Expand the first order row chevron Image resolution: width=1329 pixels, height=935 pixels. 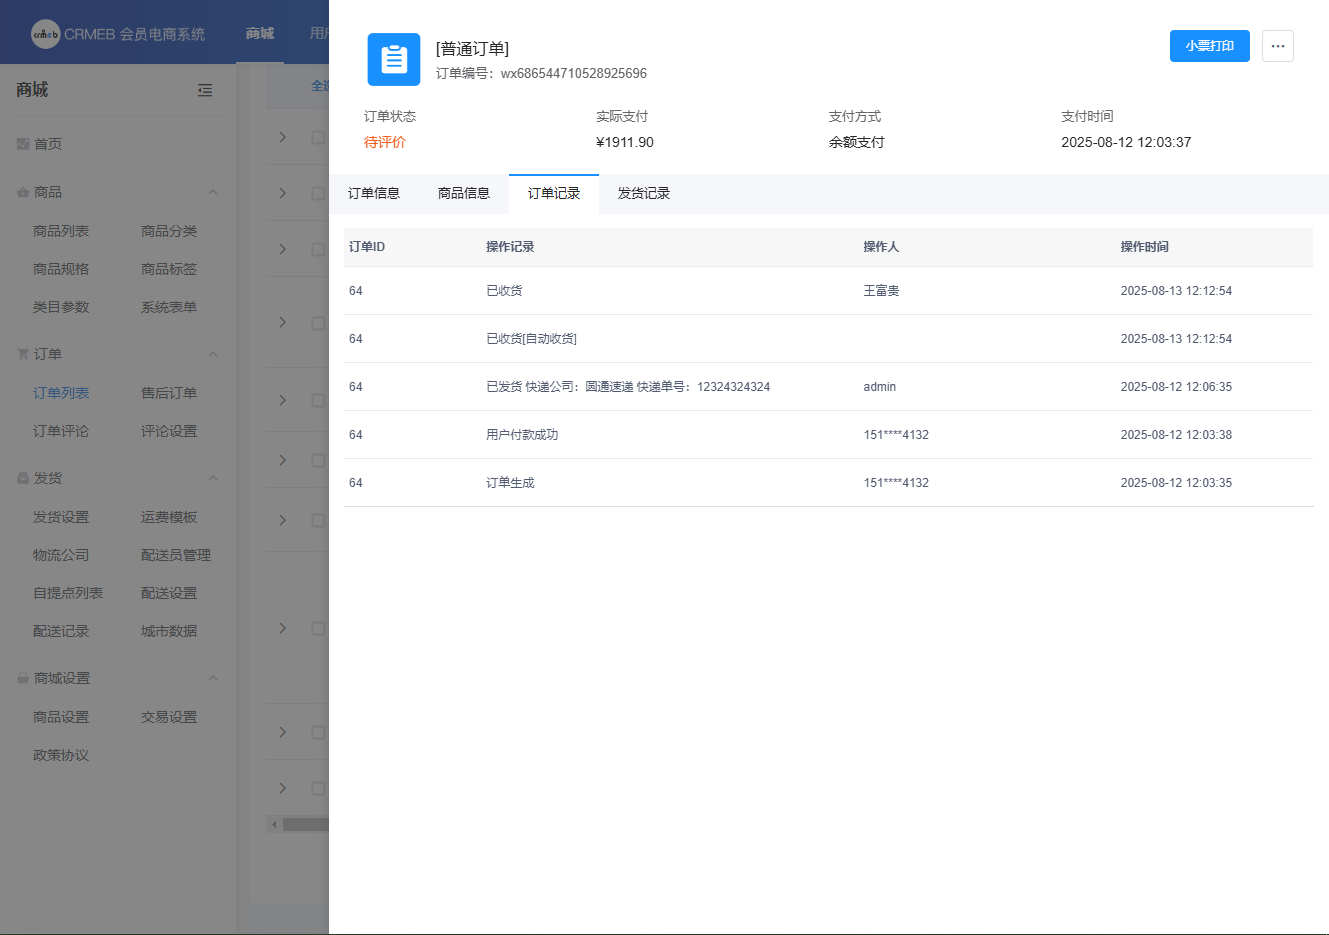283,137
